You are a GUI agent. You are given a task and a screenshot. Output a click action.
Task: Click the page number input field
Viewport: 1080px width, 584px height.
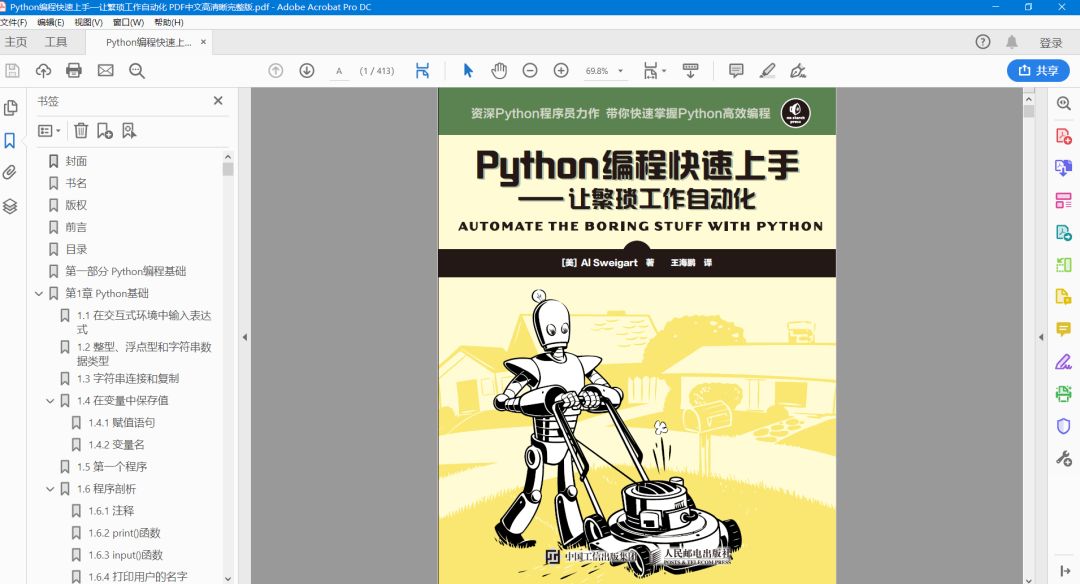(339, 71)
